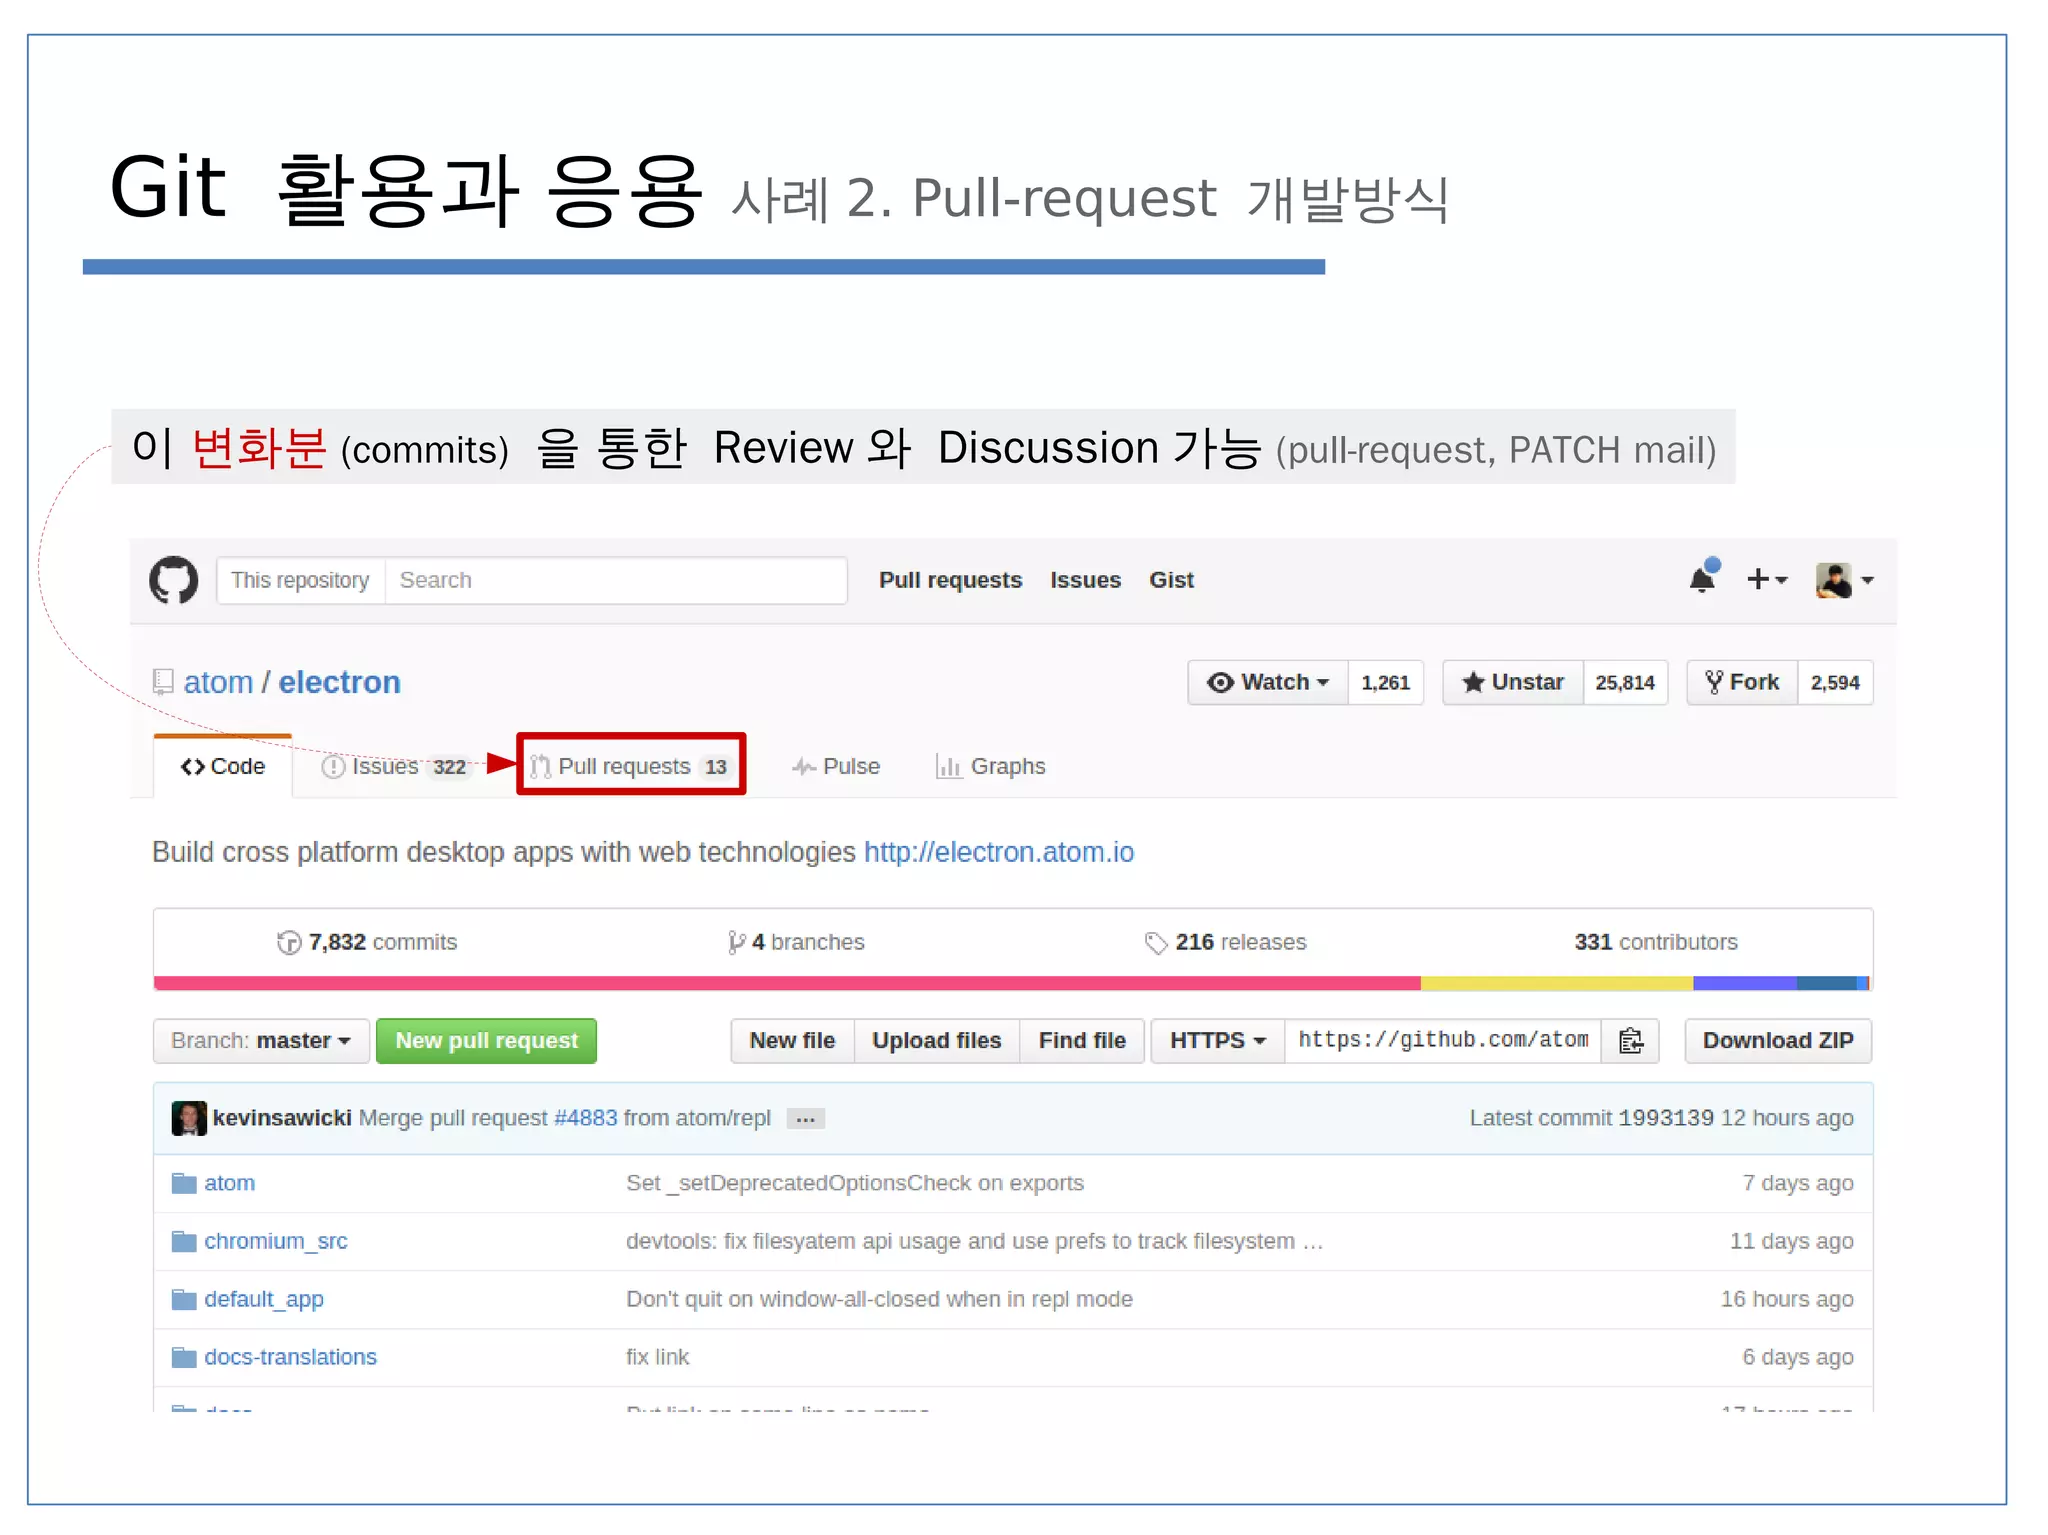Click the Search input field
Image resolution: width=2048 pixels, height=1535 pixels.
pos(616,580)
